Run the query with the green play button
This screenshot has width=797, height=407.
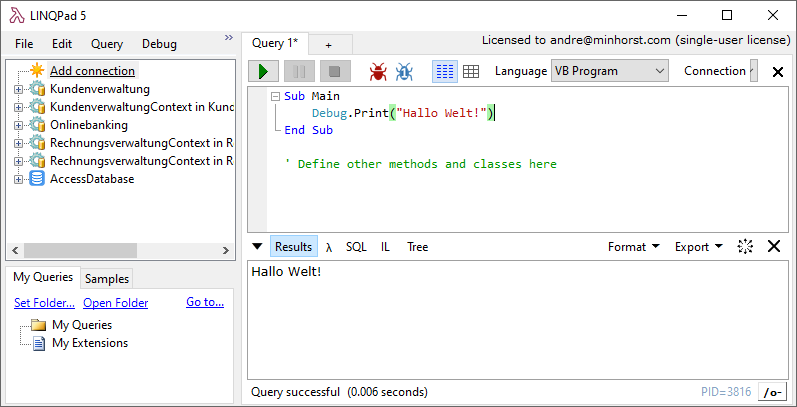click(x=263, y=71)
